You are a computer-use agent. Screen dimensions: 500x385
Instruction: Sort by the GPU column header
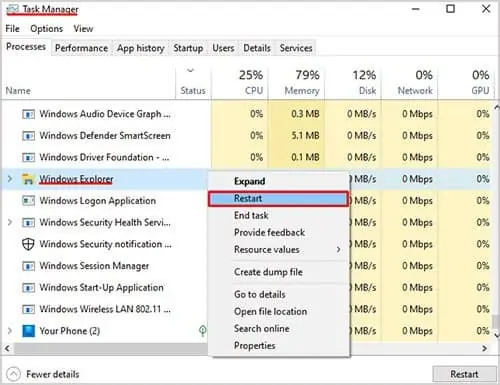[x=466, y=83]
